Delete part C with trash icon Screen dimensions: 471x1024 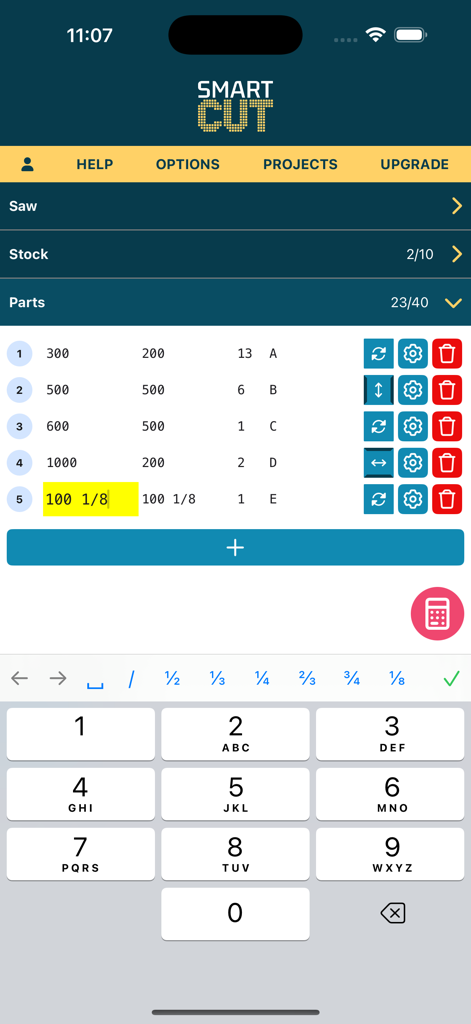click(447, 426)
